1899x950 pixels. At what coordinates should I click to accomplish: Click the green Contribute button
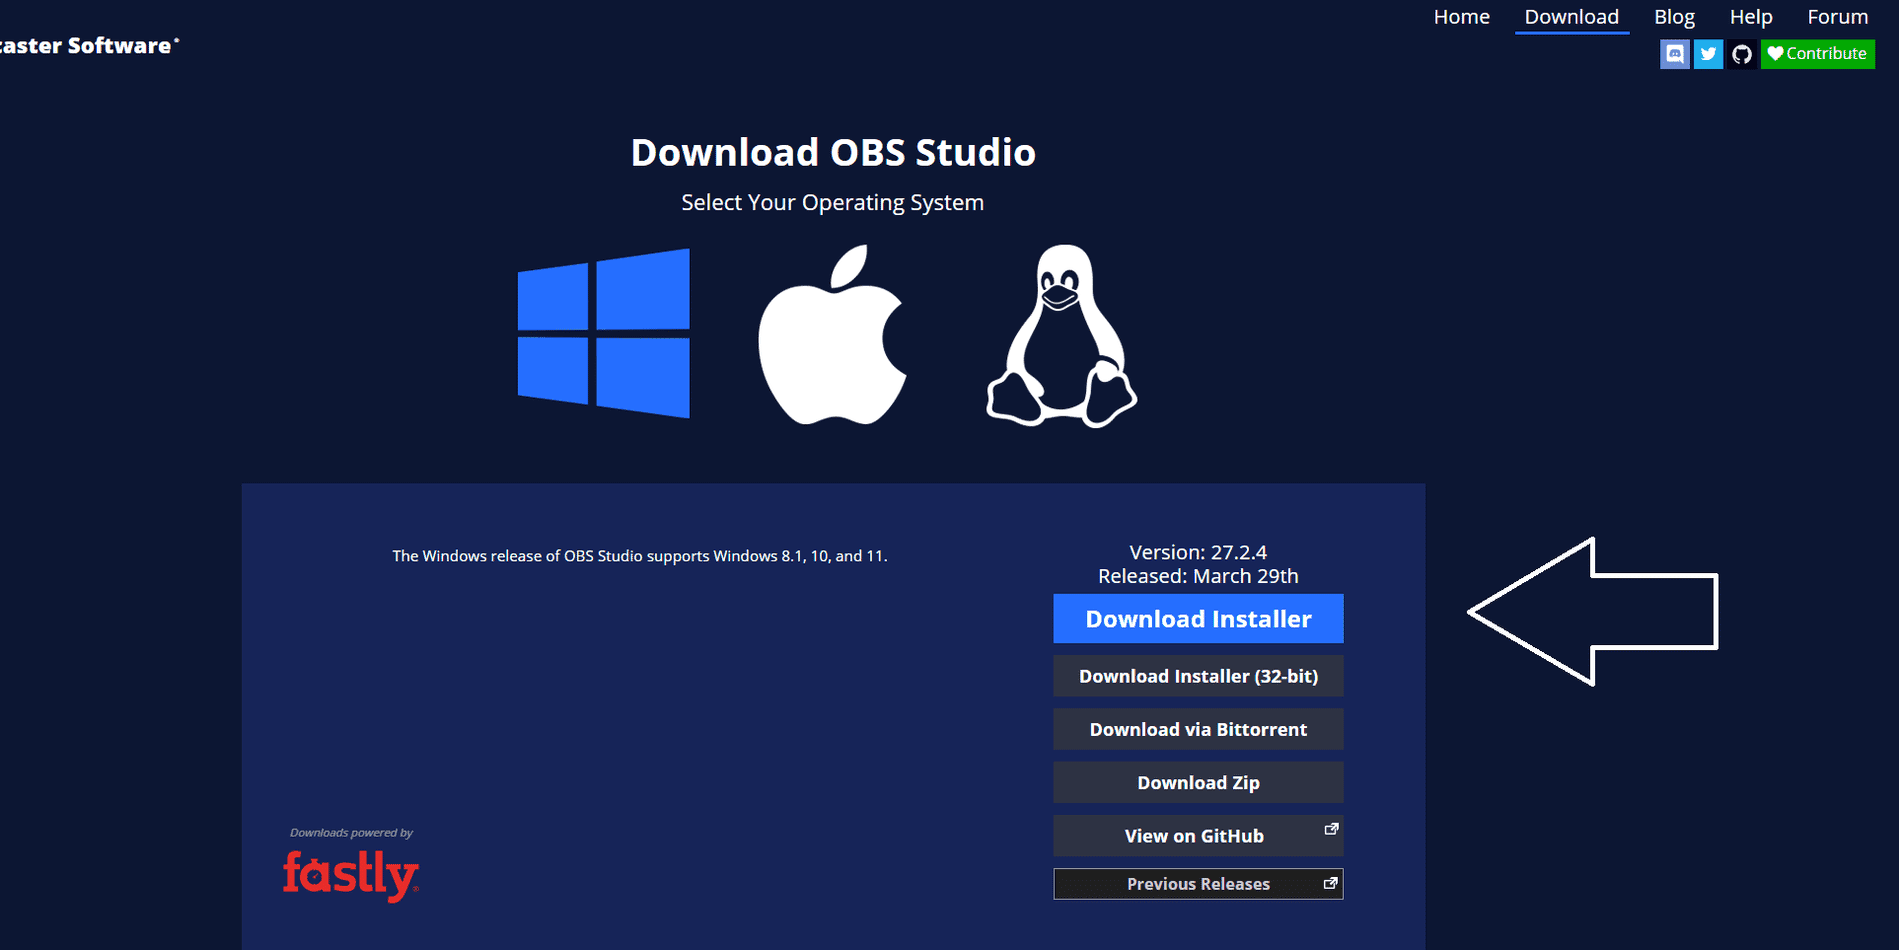[1817, 54]
